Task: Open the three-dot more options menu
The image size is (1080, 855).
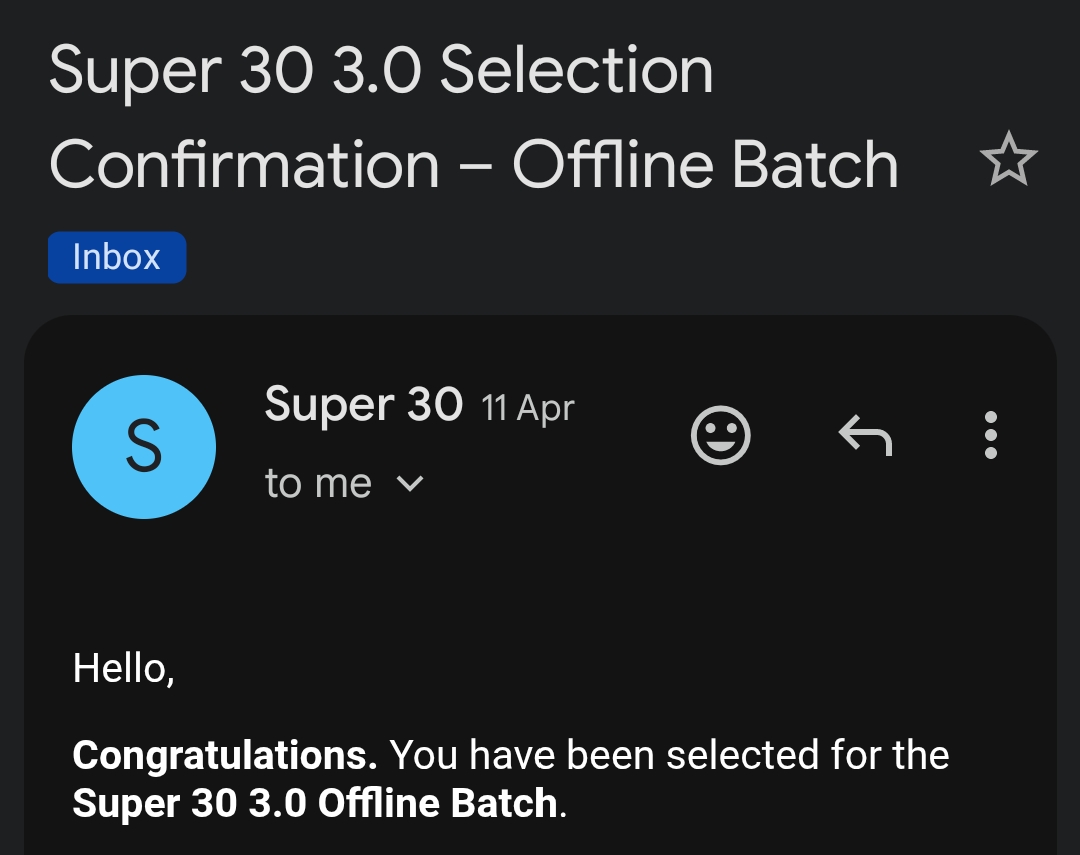Action: click(x=990, y=435)
